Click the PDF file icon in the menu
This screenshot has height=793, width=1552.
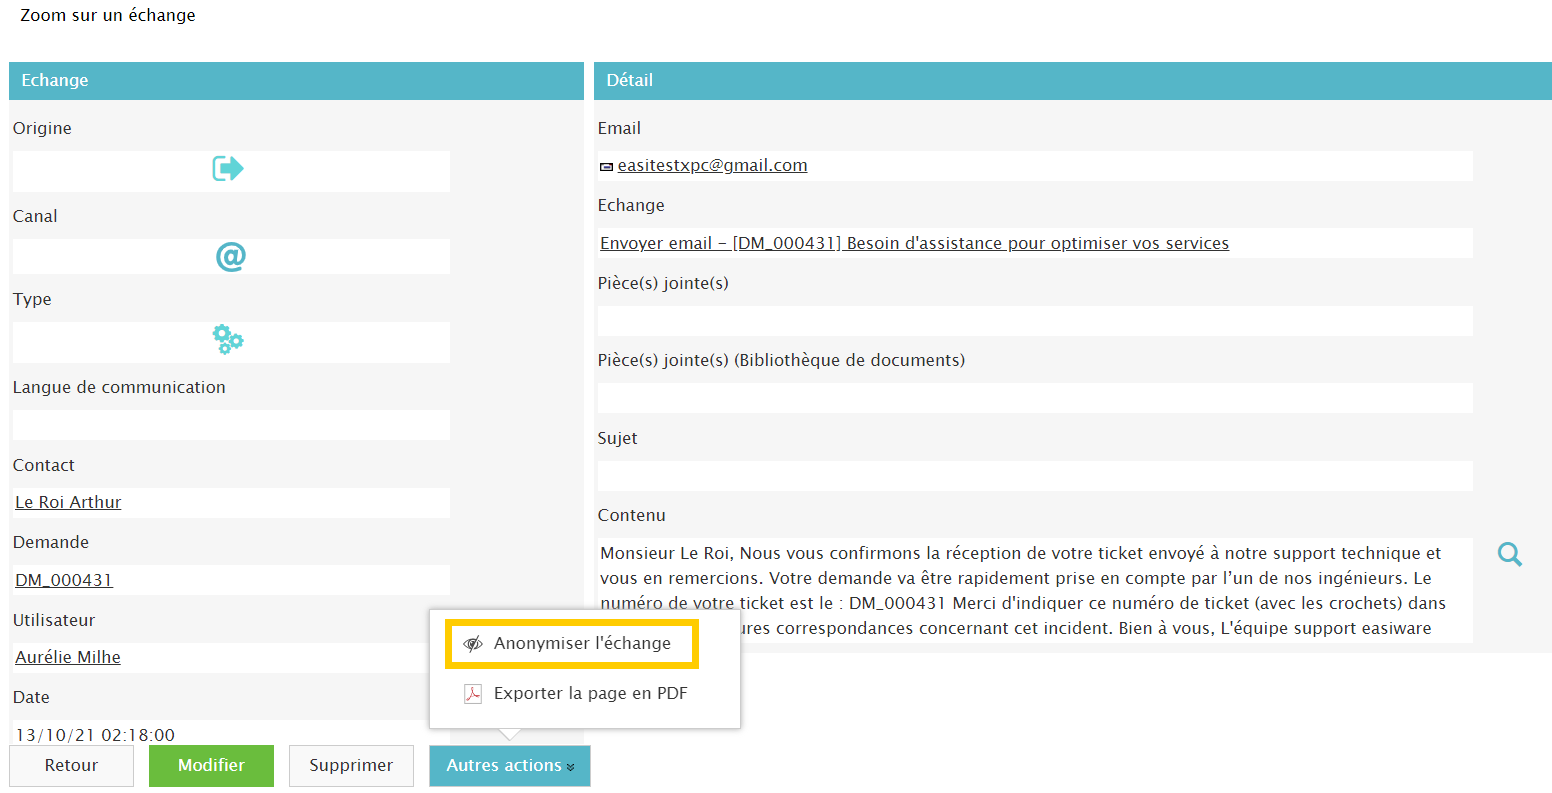coord(473,694)
